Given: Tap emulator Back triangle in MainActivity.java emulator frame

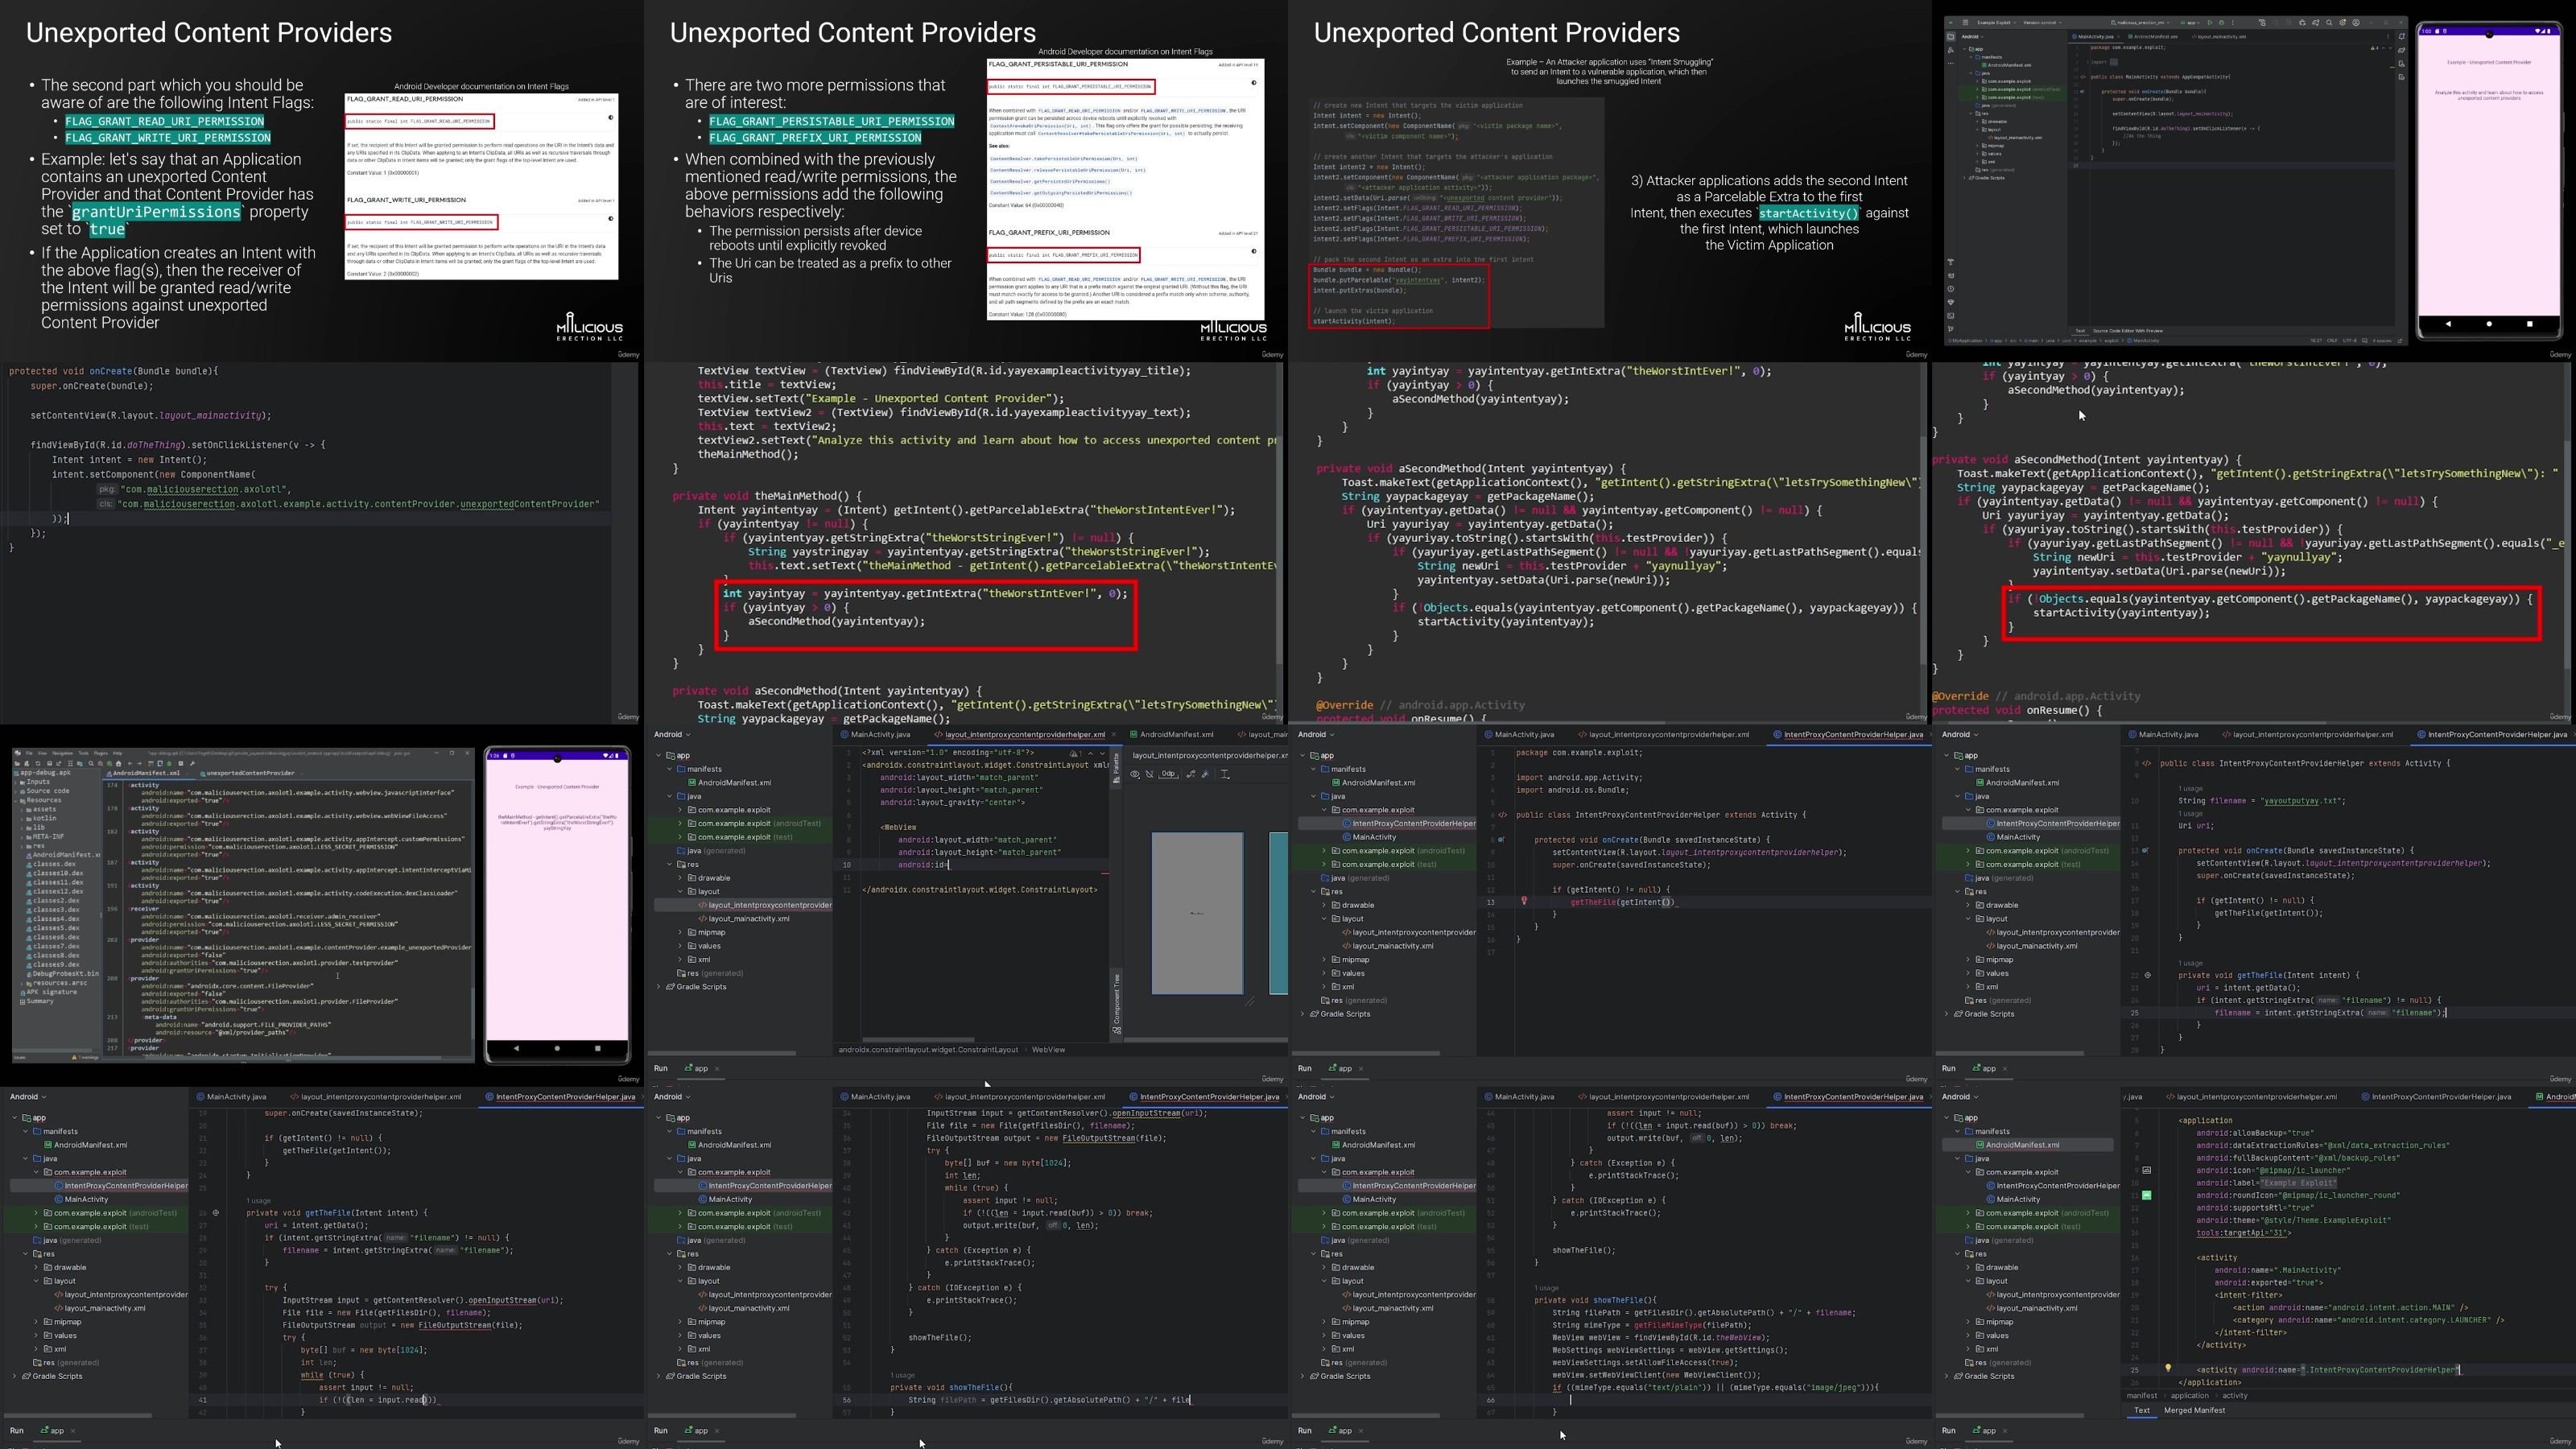Looking at the screenshot, I should point(2448,323).
